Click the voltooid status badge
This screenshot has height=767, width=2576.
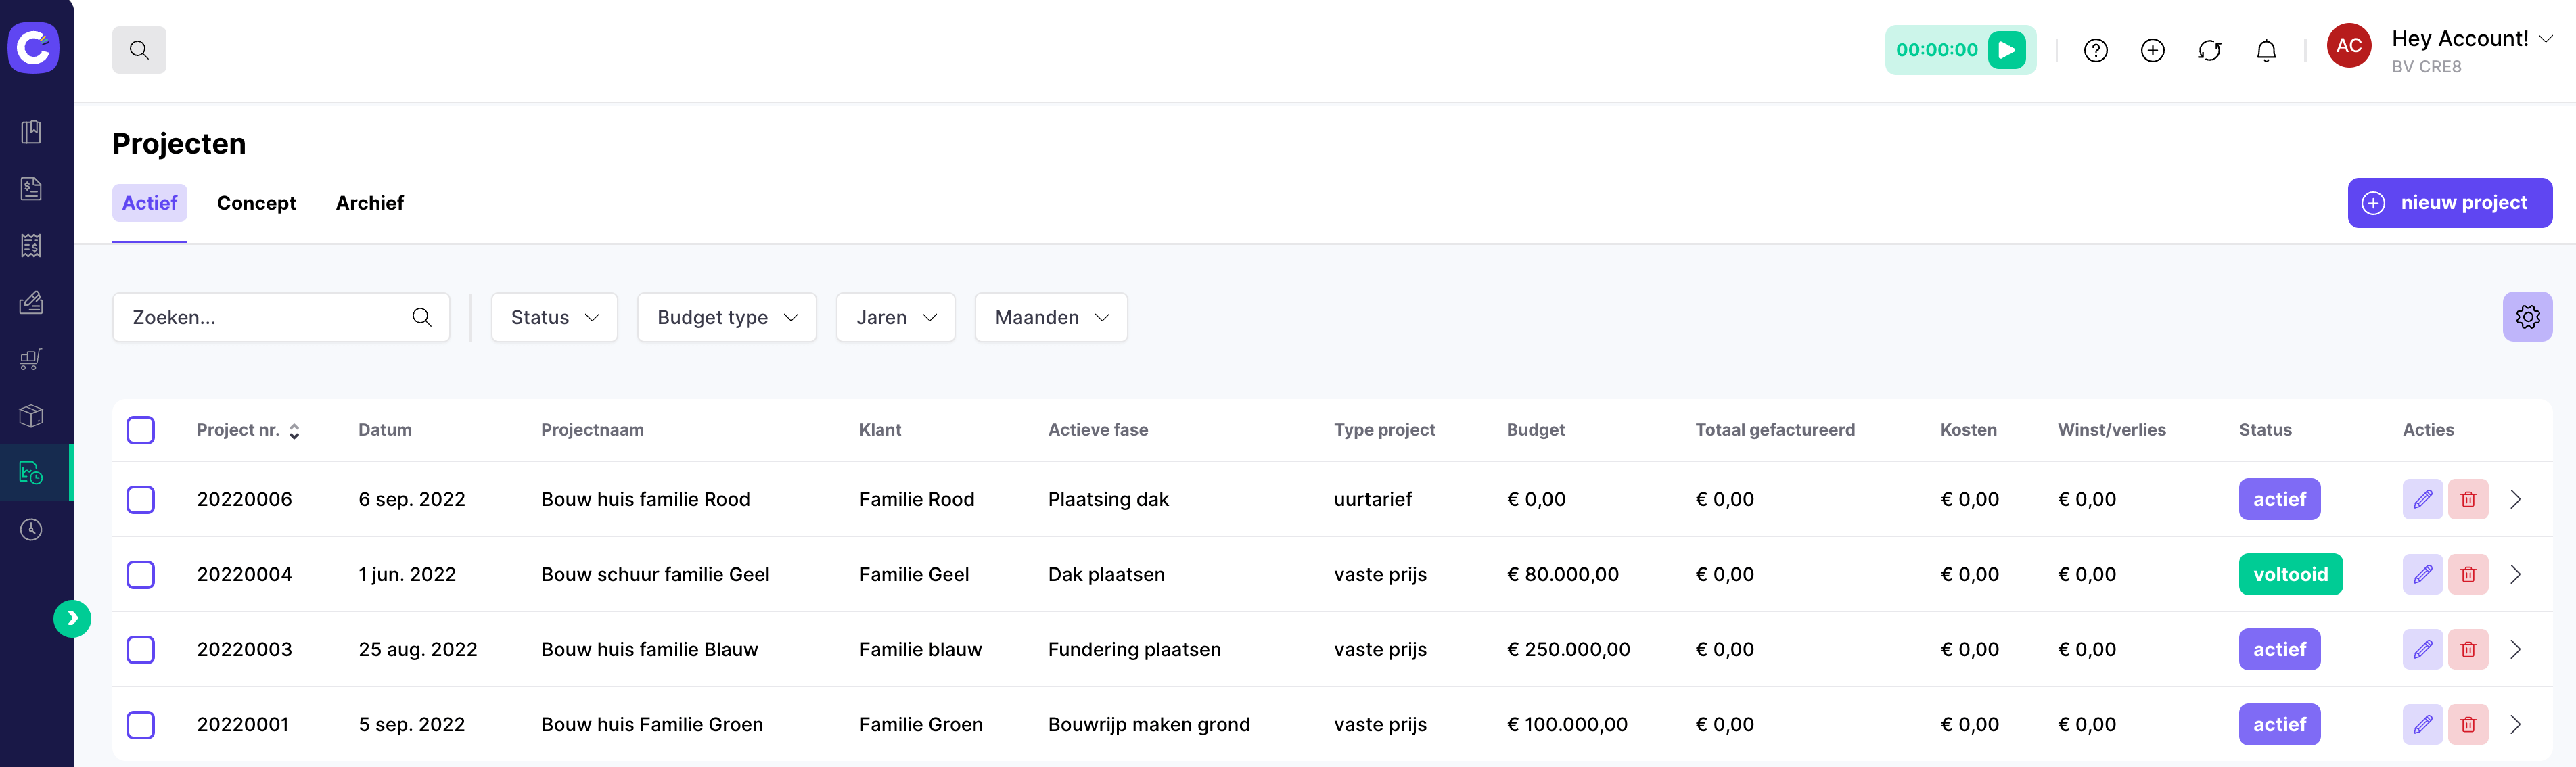2290,574
